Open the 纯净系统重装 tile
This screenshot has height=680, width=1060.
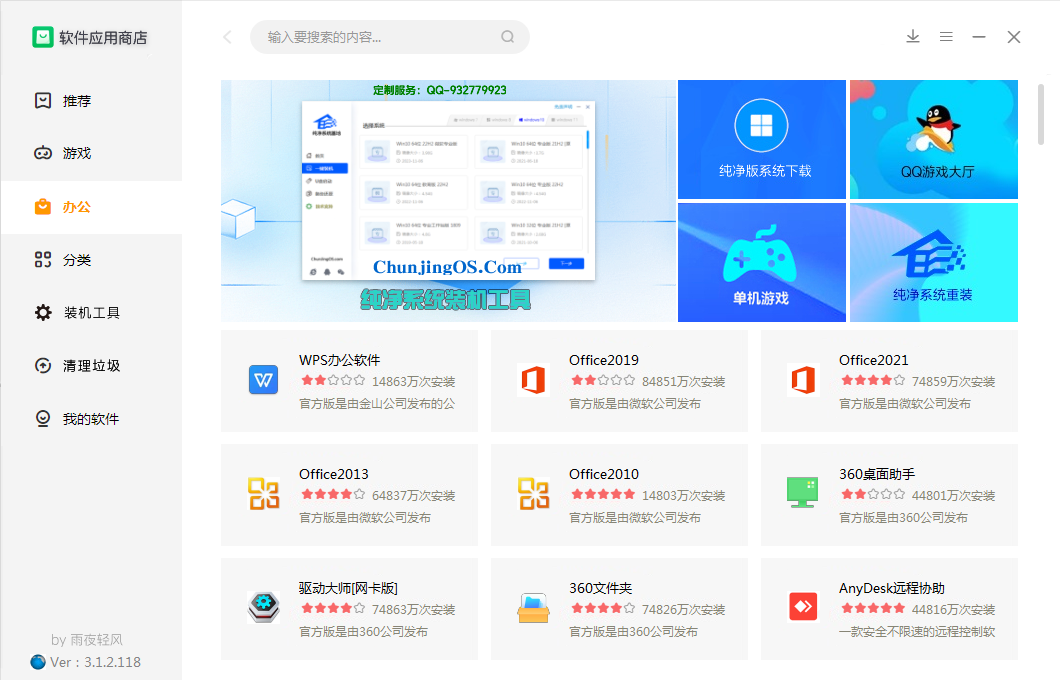pos(934,262)
